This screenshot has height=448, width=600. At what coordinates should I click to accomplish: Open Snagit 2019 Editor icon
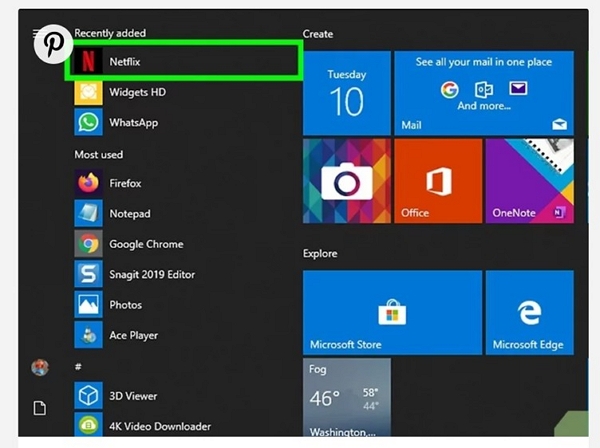(x=88, y=274)
